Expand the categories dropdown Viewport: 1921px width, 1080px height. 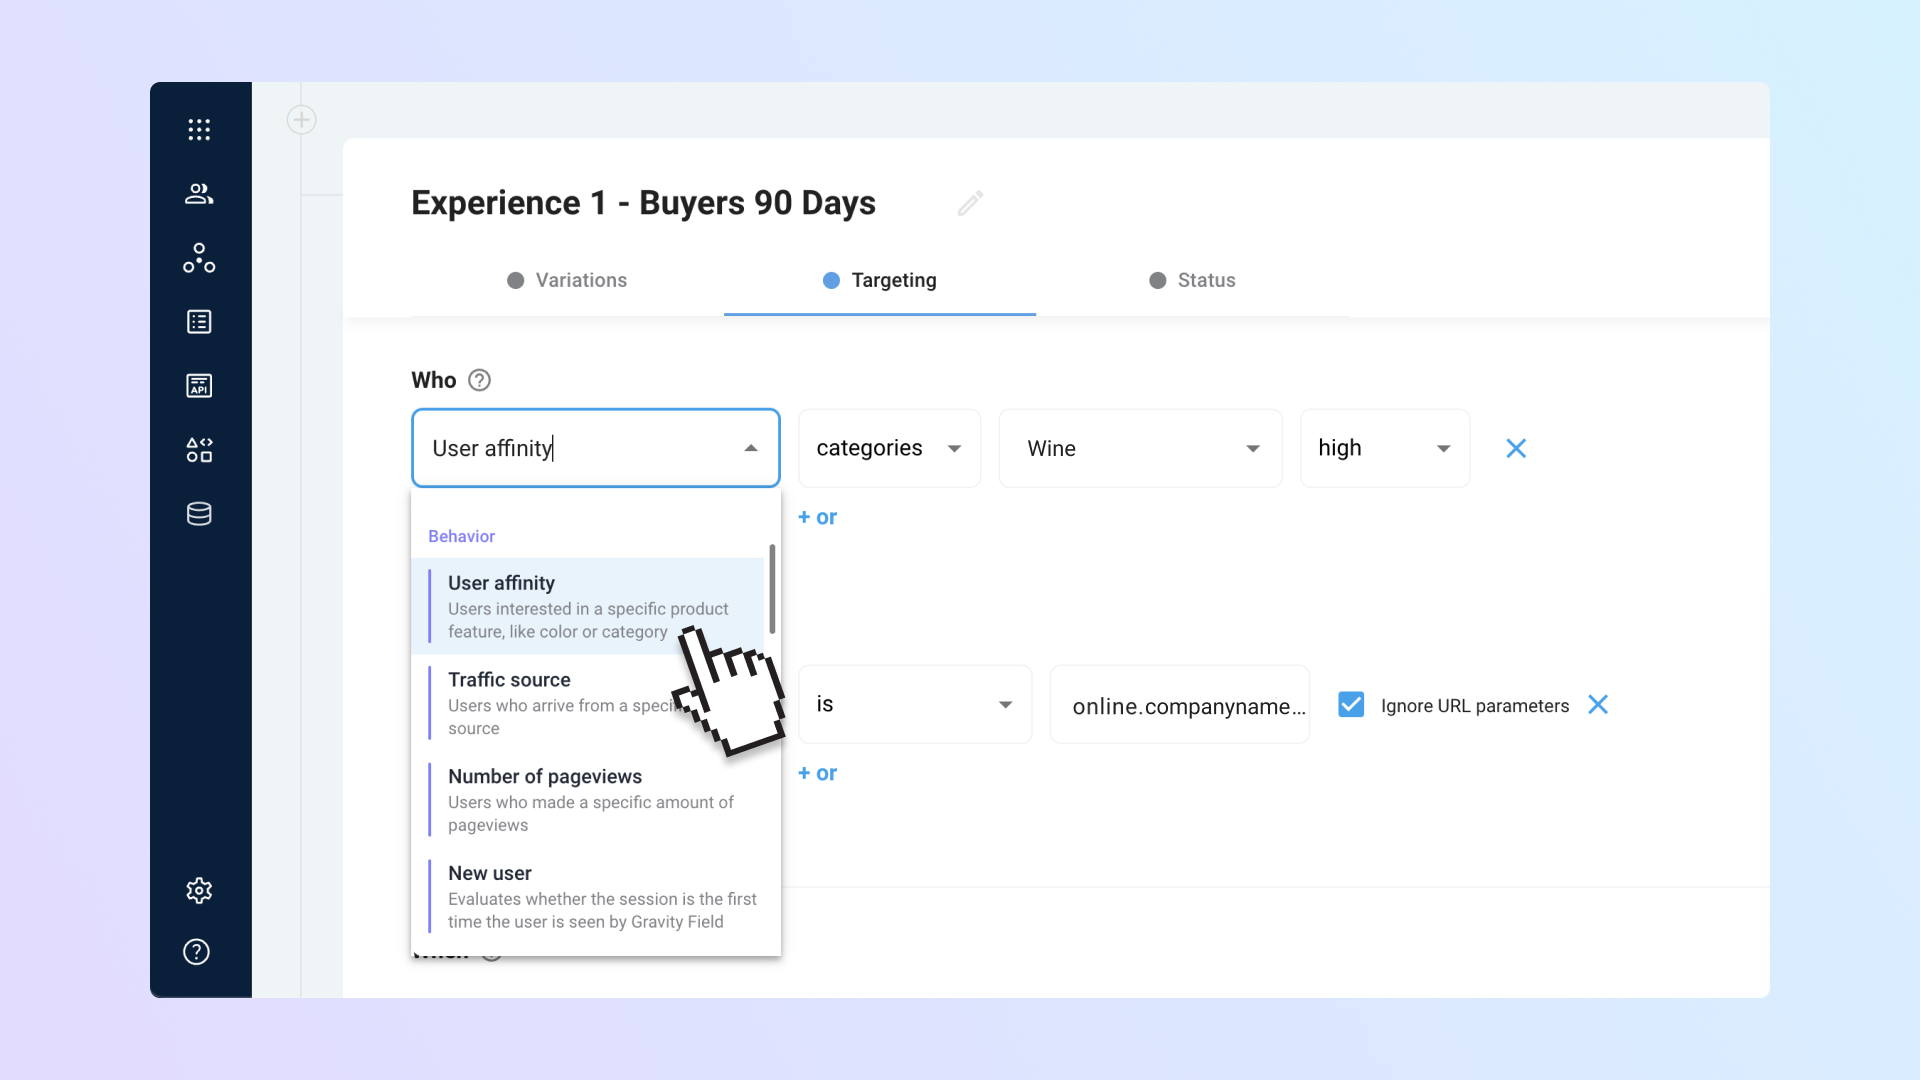click(x=888, y=448)
